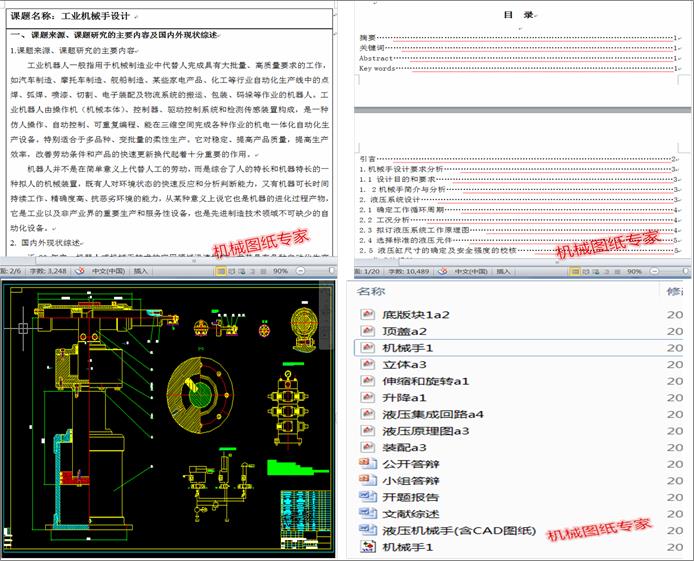Toggle 插入 insert mode in left Word status bar
This screenshot has height=561, width=694.
[x=140, y=271]
